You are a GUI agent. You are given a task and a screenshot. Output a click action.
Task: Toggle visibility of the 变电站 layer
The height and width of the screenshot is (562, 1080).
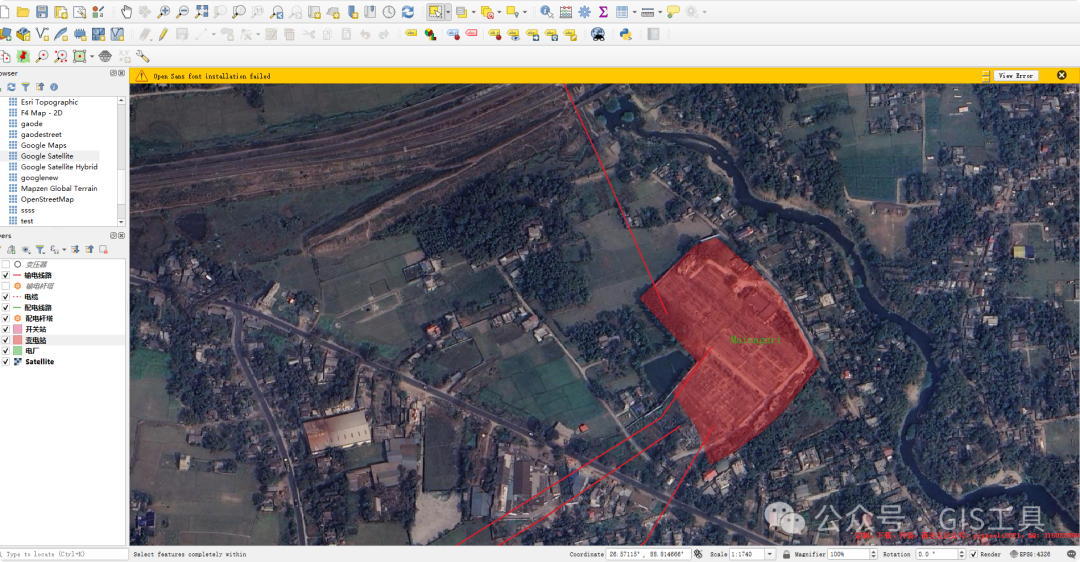(x=6, y=340)
